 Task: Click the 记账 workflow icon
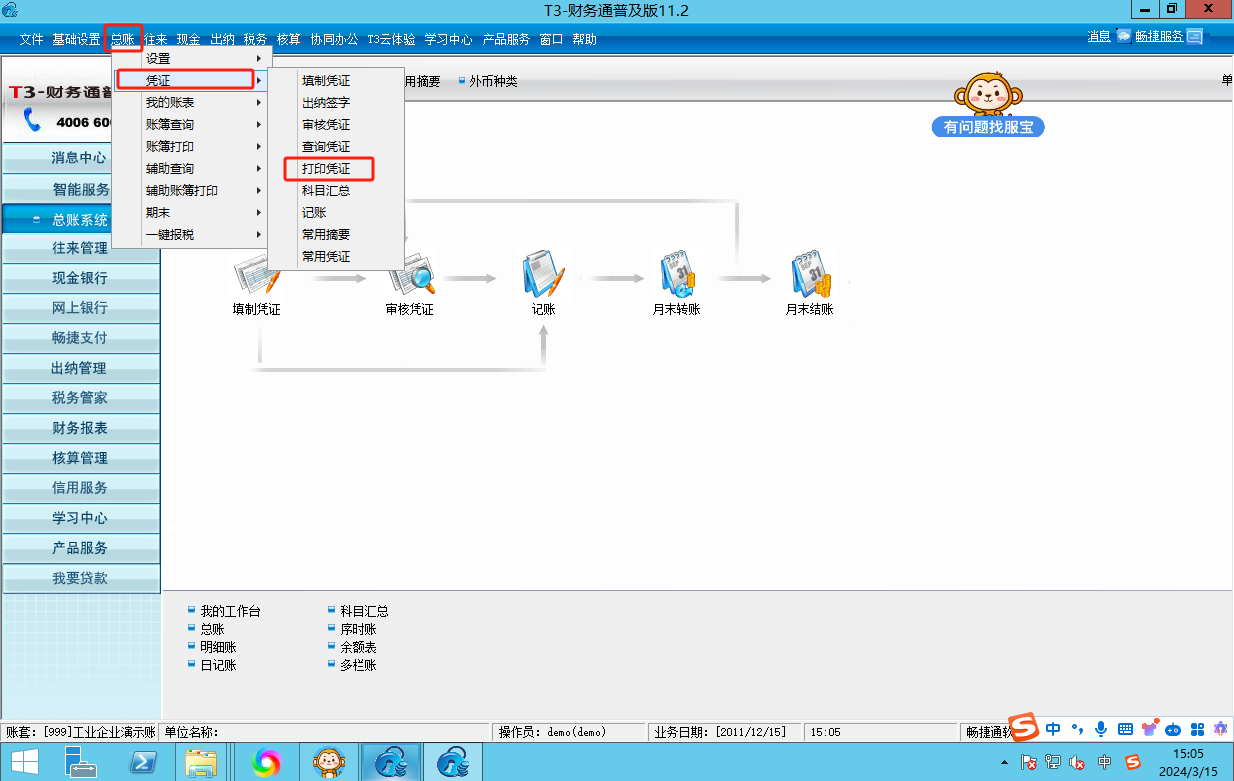click(x=543, y=273)
